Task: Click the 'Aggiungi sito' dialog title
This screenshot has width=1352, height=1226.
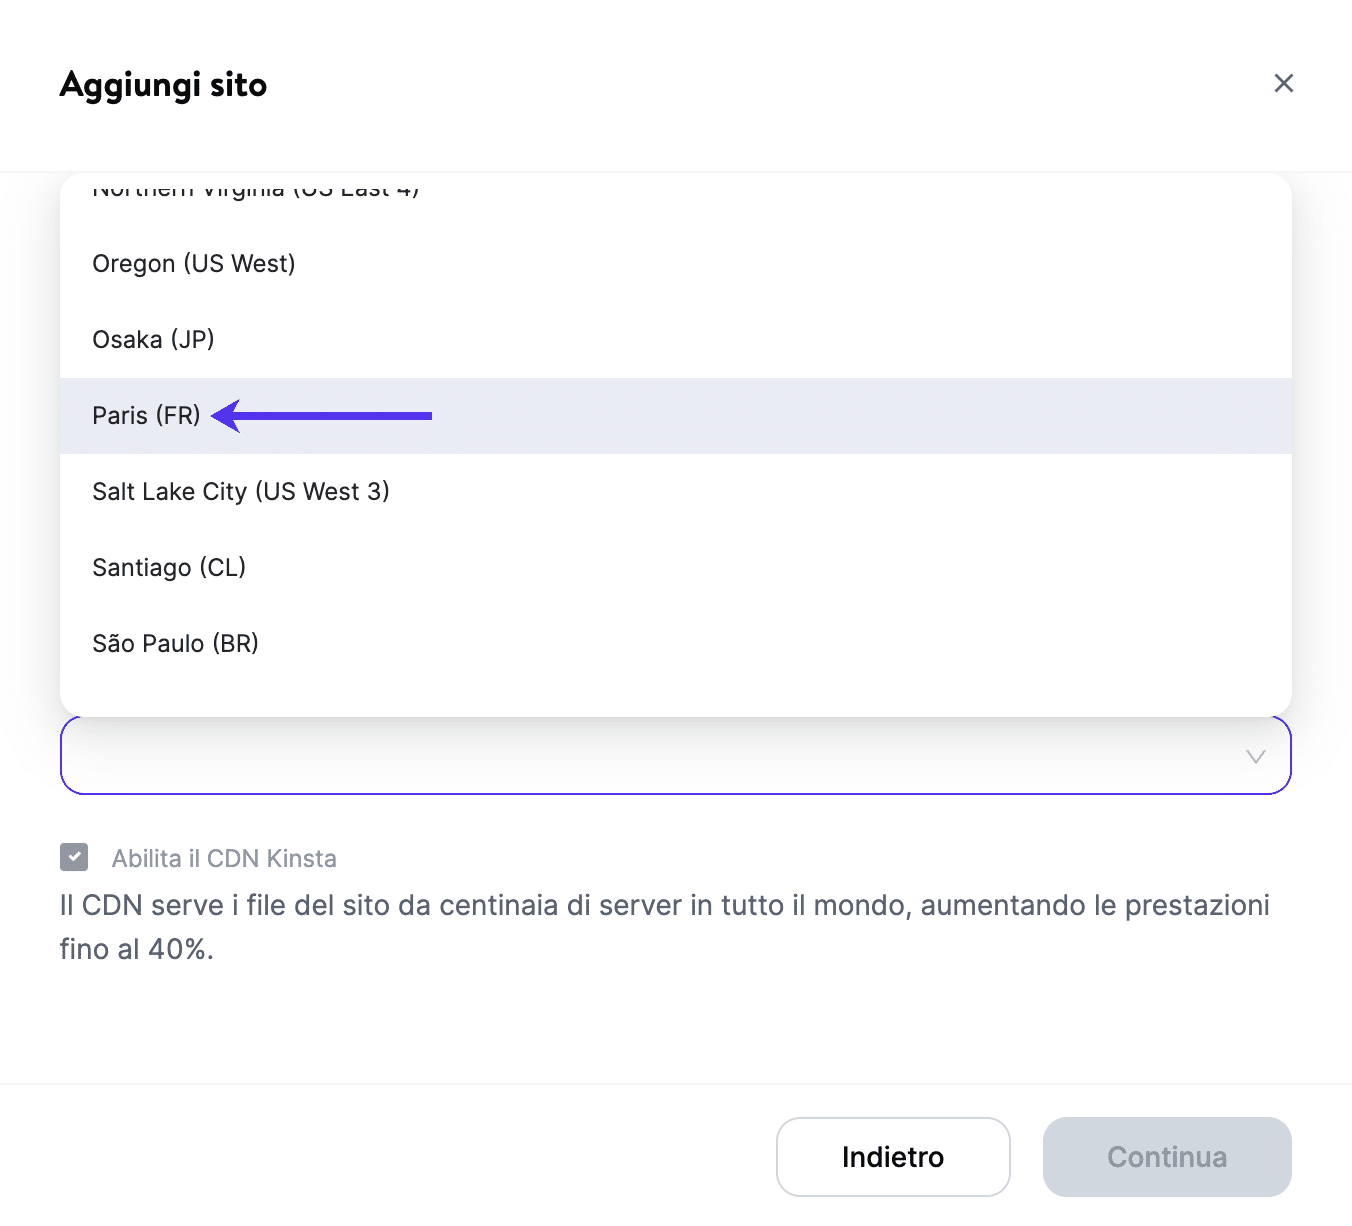Action: pyautogui.click(x=164, y=85)
